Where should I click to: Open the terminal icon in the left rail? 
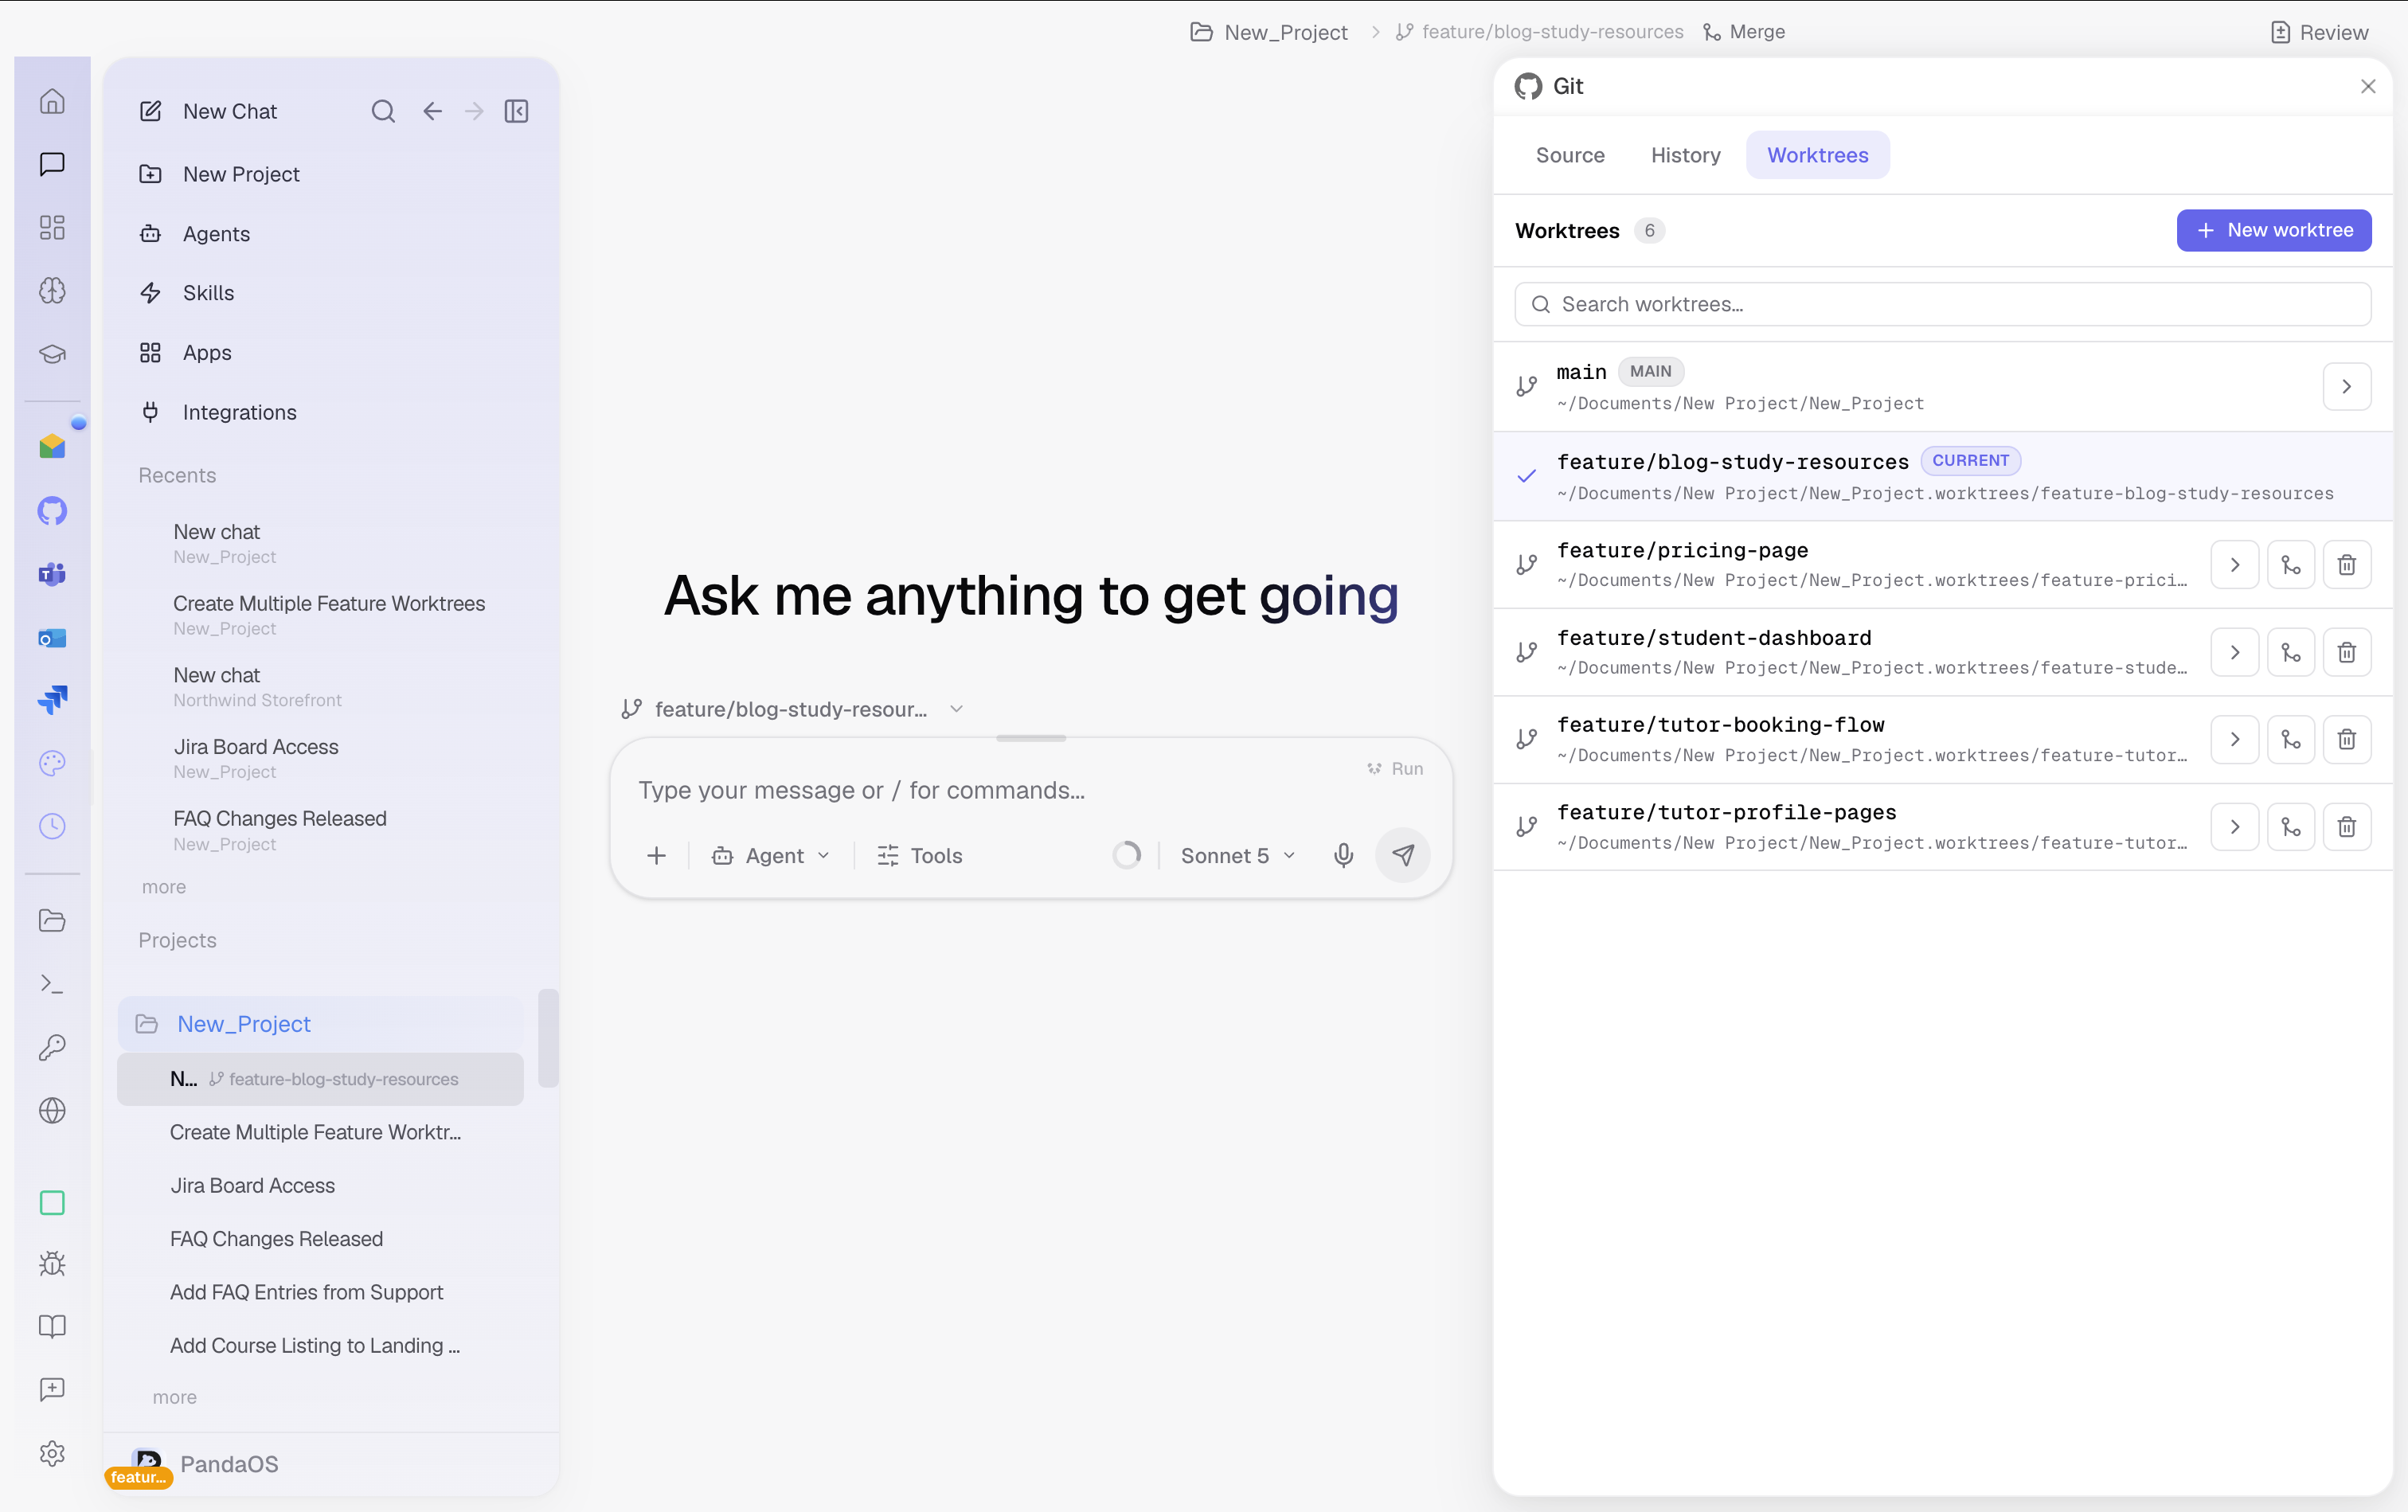click(52, 984)
